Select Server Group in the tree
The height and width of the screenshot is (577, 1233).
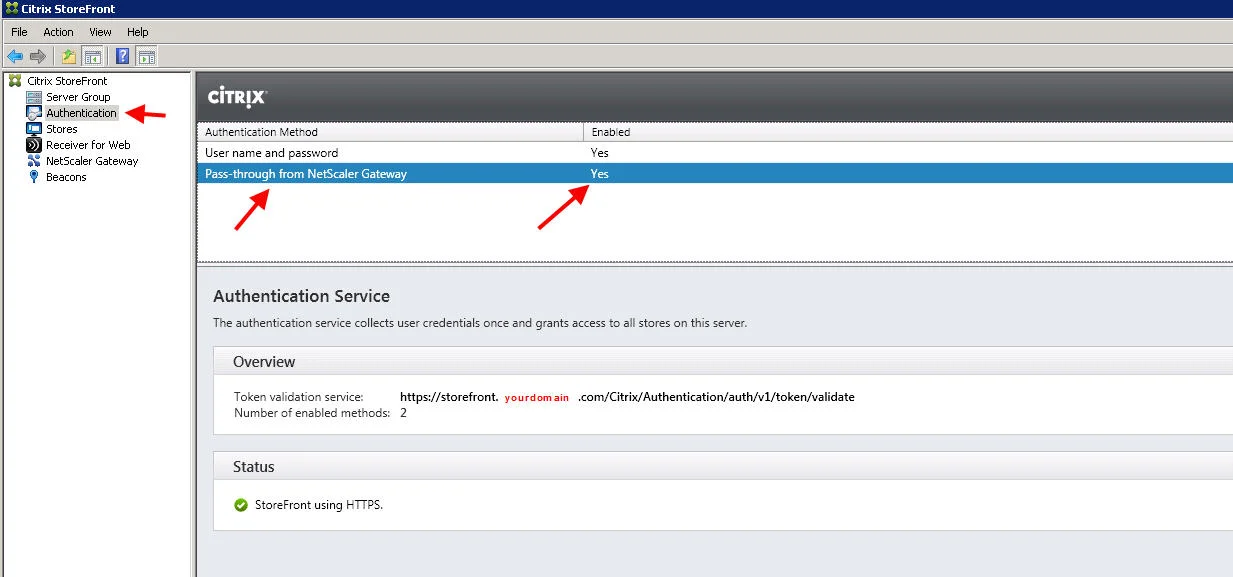click(x=78, y=97)
